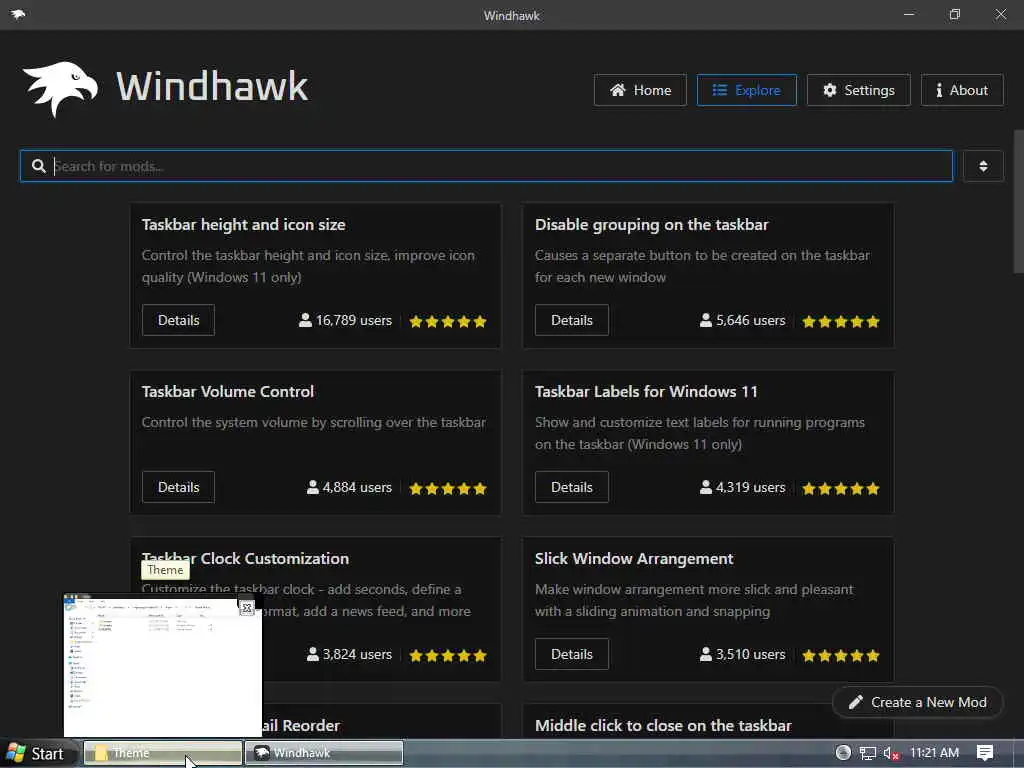Click the 11:21 AM clock
This screenshot has width=1024, height=768.
point(934,753)
